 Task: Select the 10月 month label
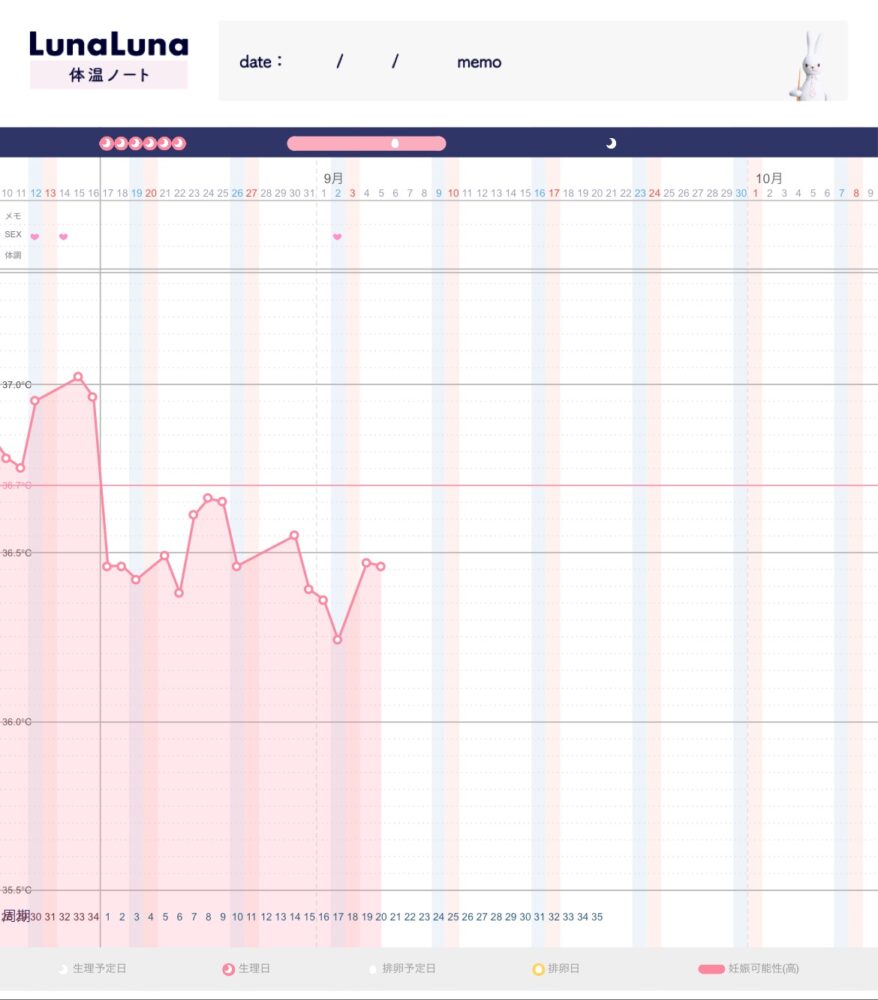click(769, 178)
